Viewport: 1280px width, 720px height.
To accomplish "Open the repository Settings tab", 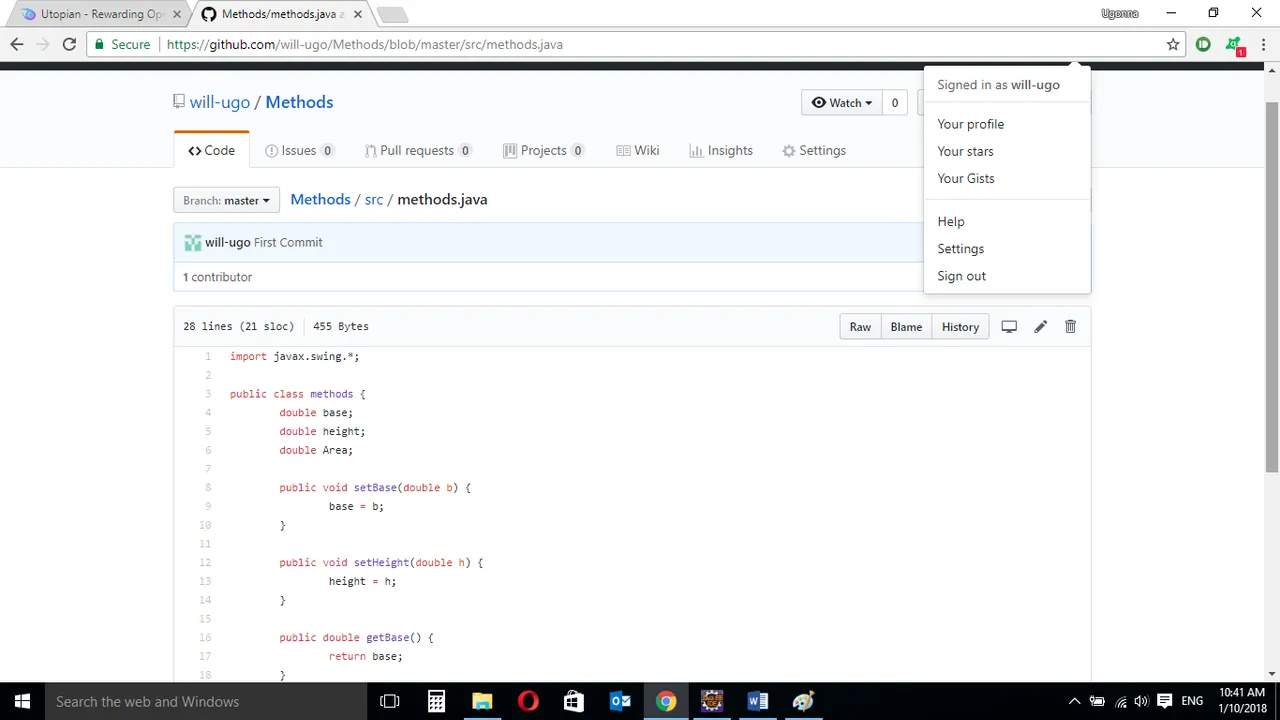I will pos(814,150).
